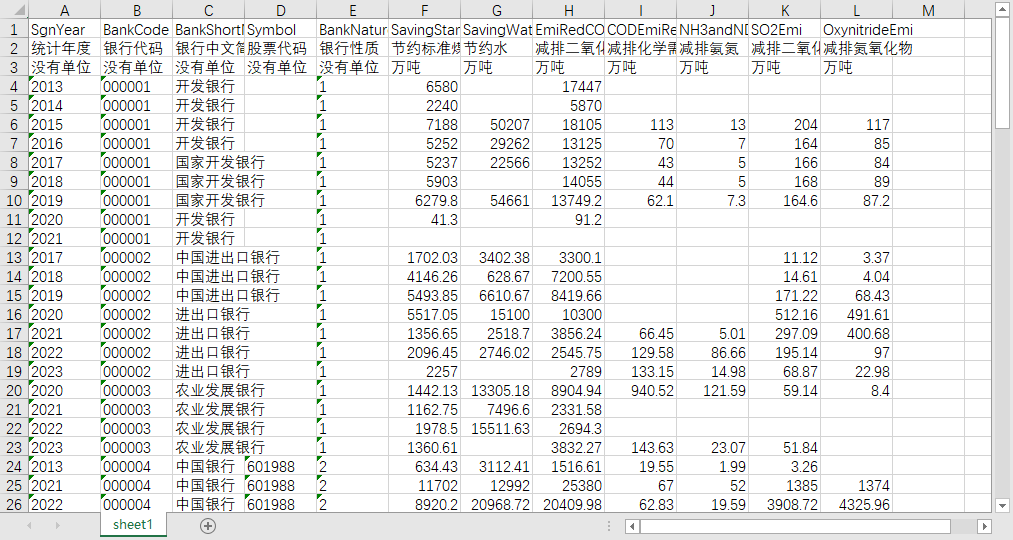Select cell with value 15511.63
This screenshot has width=1013, height=540.
(497, 429)
